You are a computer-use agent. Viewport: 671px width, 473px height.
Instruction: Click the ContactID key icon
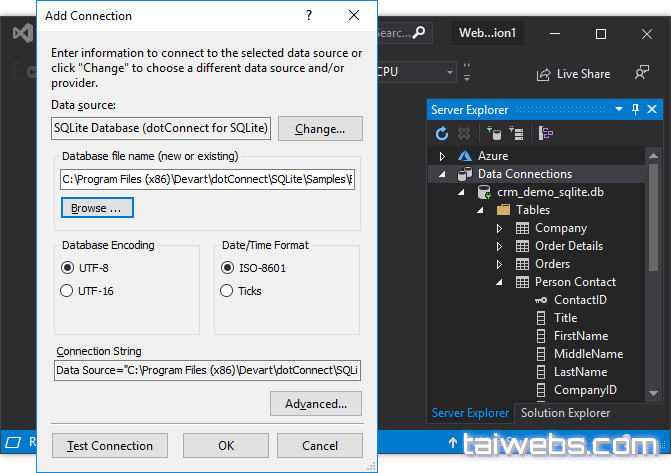540,300
